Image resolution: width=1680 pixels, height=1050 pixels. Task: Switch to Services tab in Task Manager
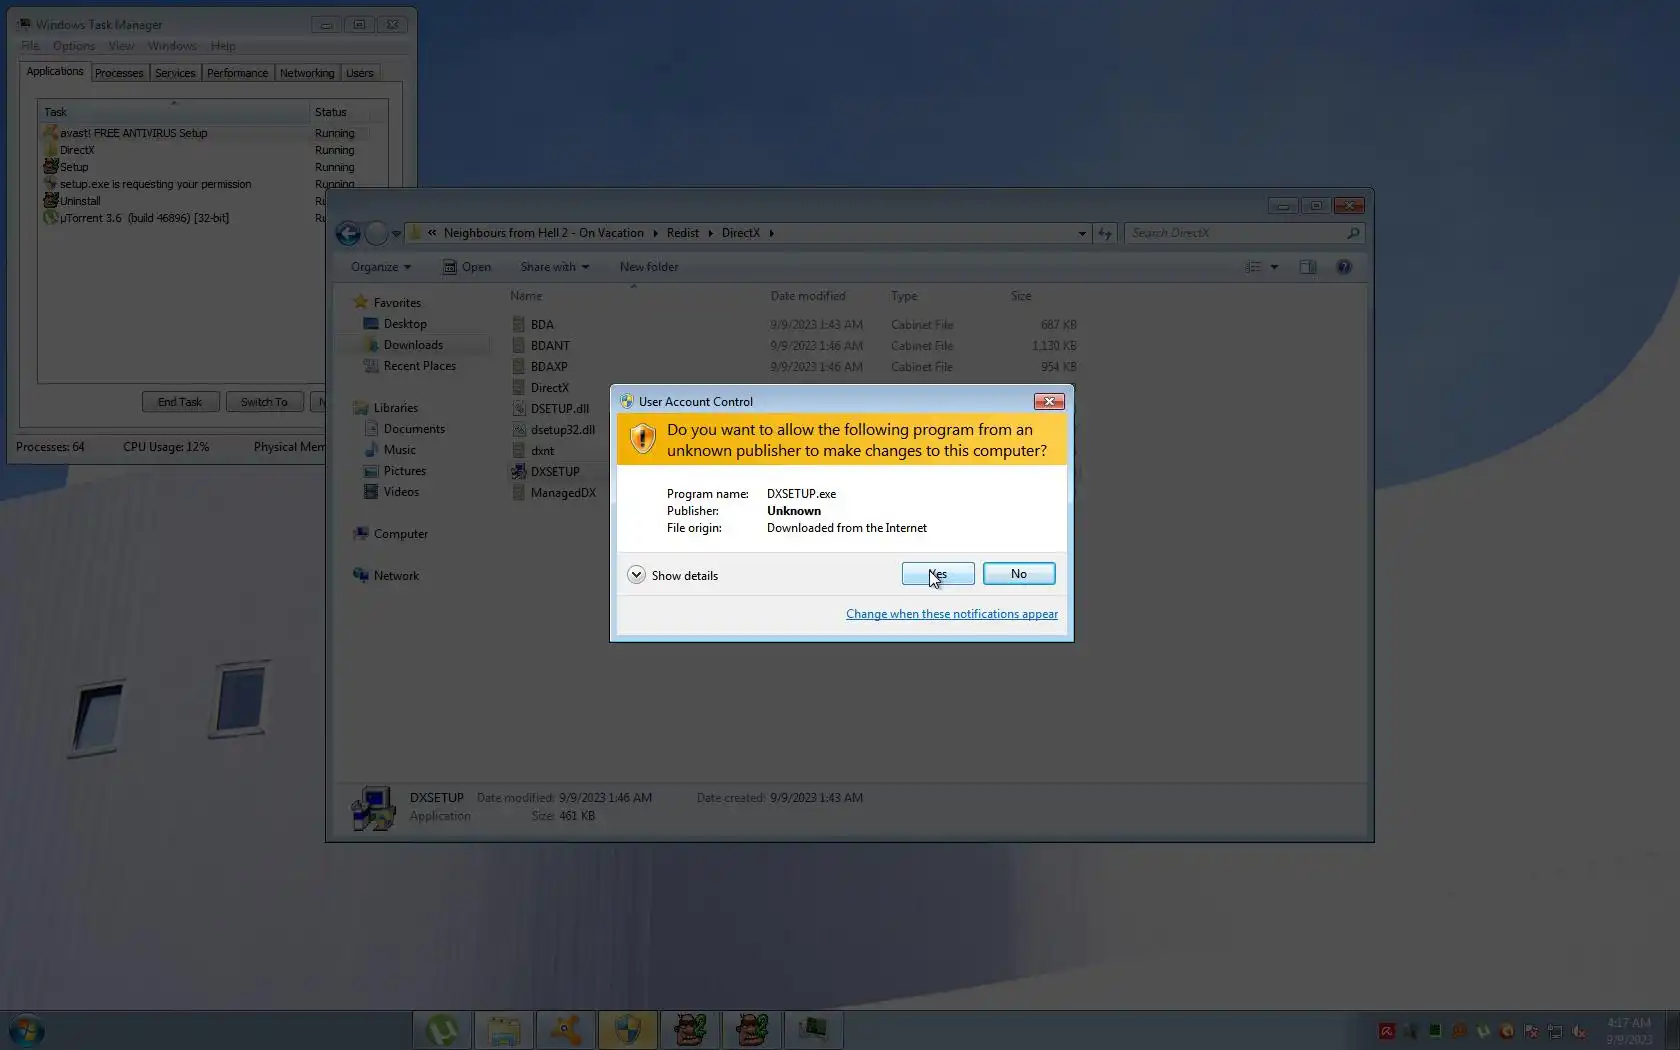point(175,73)
